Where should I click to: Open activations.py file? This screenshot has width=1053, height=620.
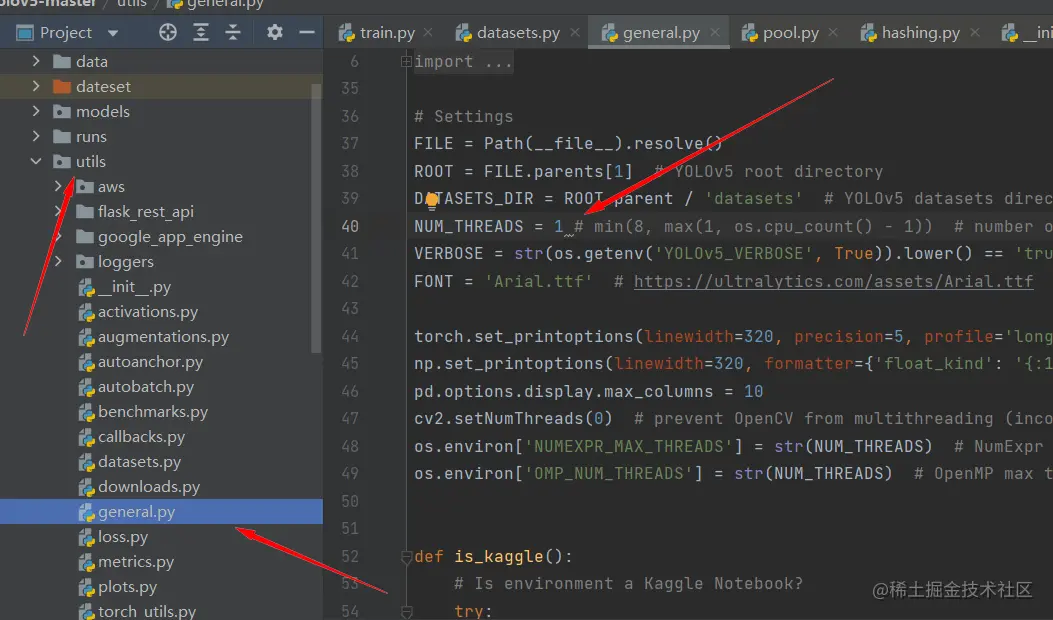click(148, 312)
